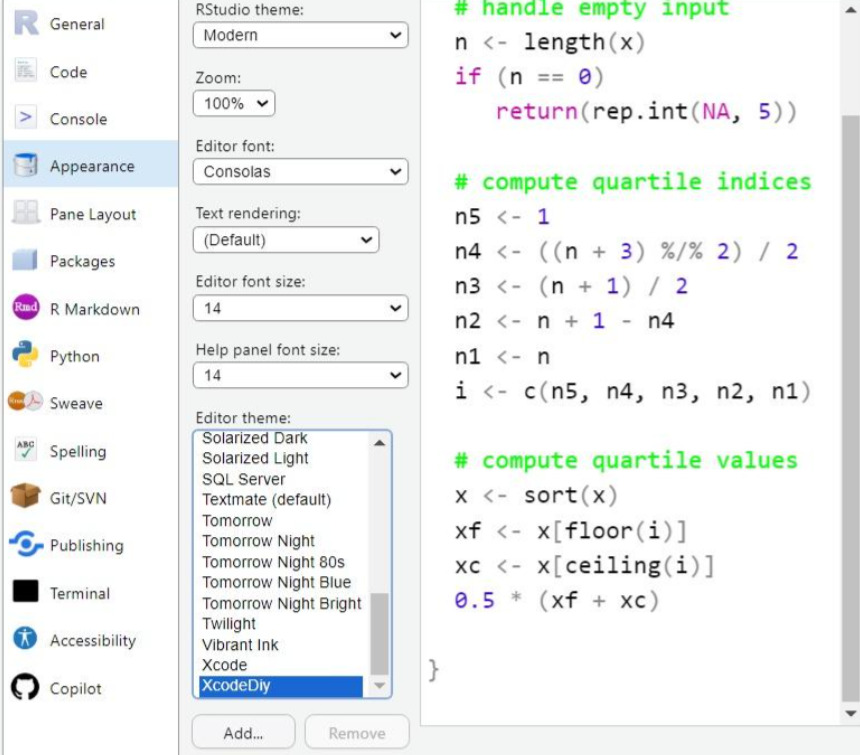Viewport: 860px width, 755px height.
Task: Click the preview pane scroll-down arrow
Action: tap(851, 713)
